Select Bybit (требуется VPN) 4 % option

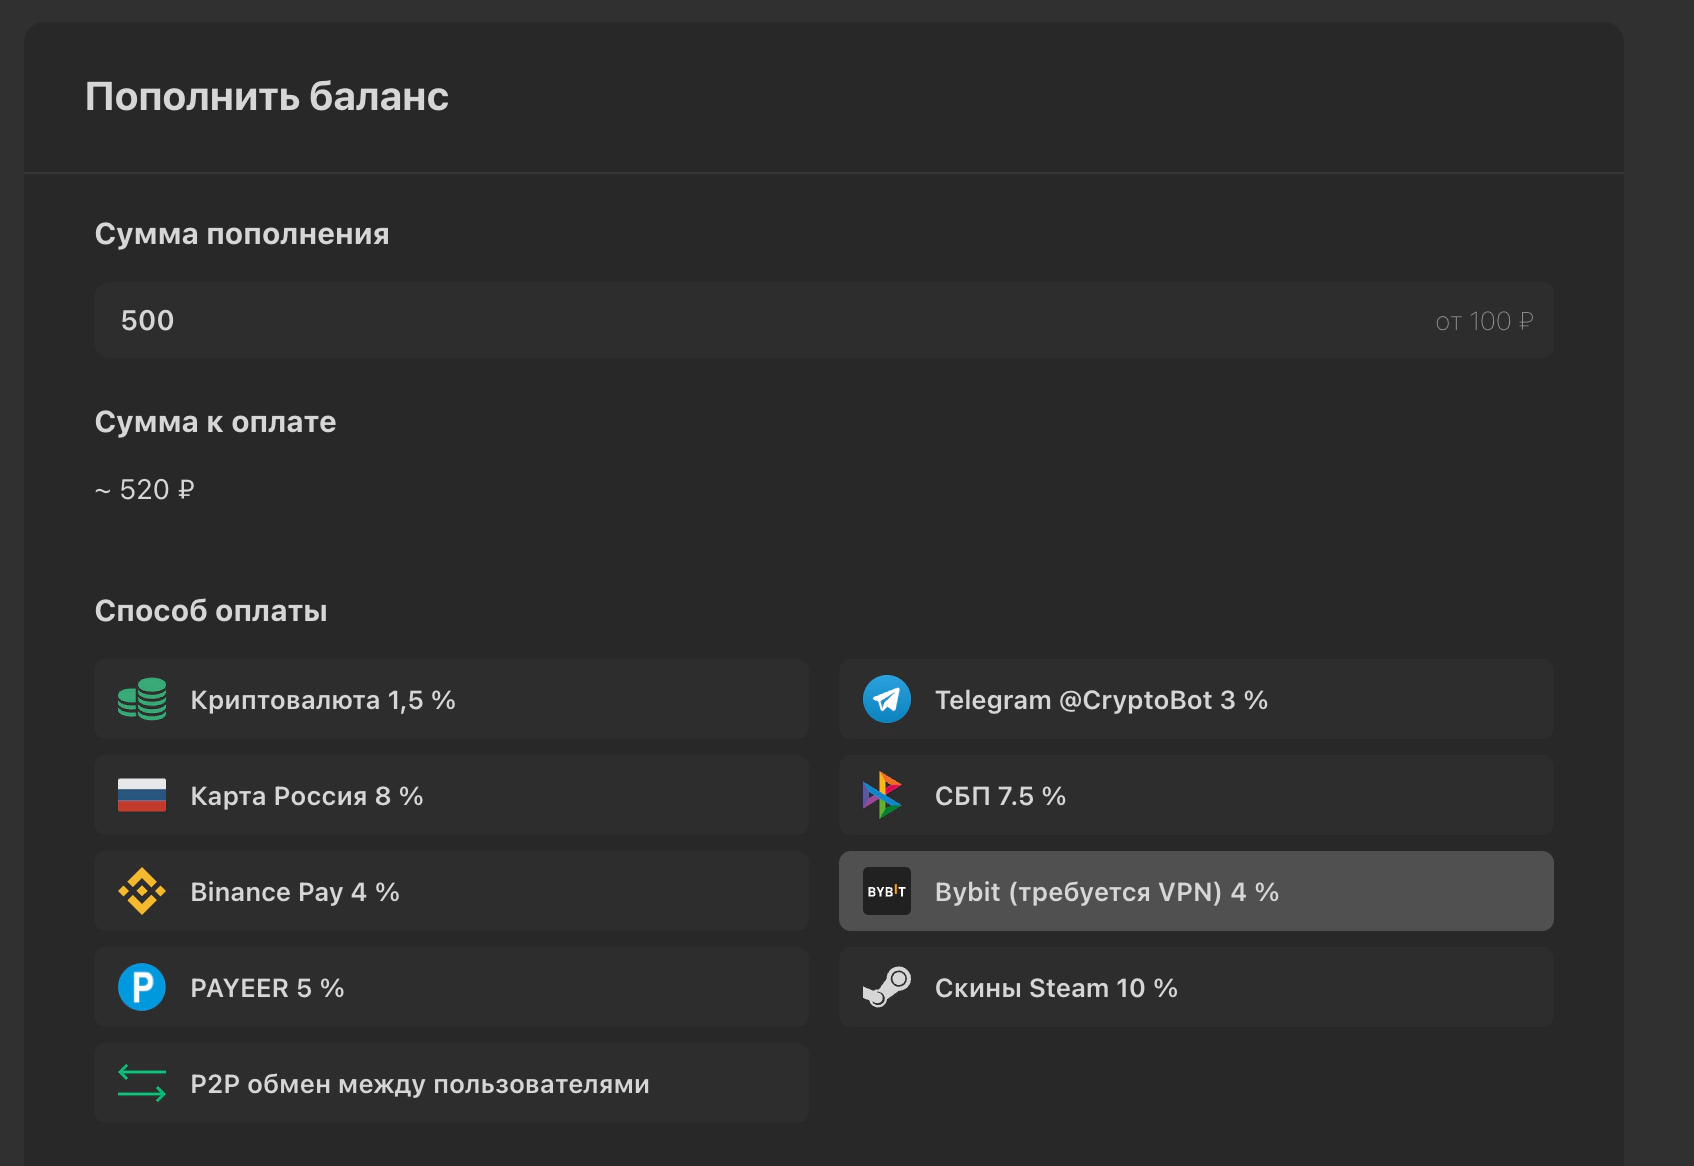click(x=1195, y=891)
